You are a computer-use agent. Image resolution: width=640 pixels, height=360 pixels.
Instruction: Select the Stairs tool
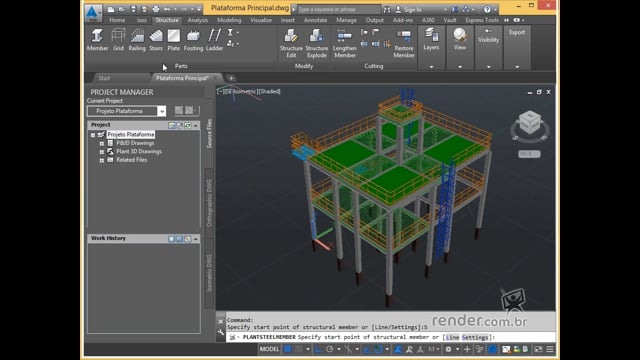point(156,40)
